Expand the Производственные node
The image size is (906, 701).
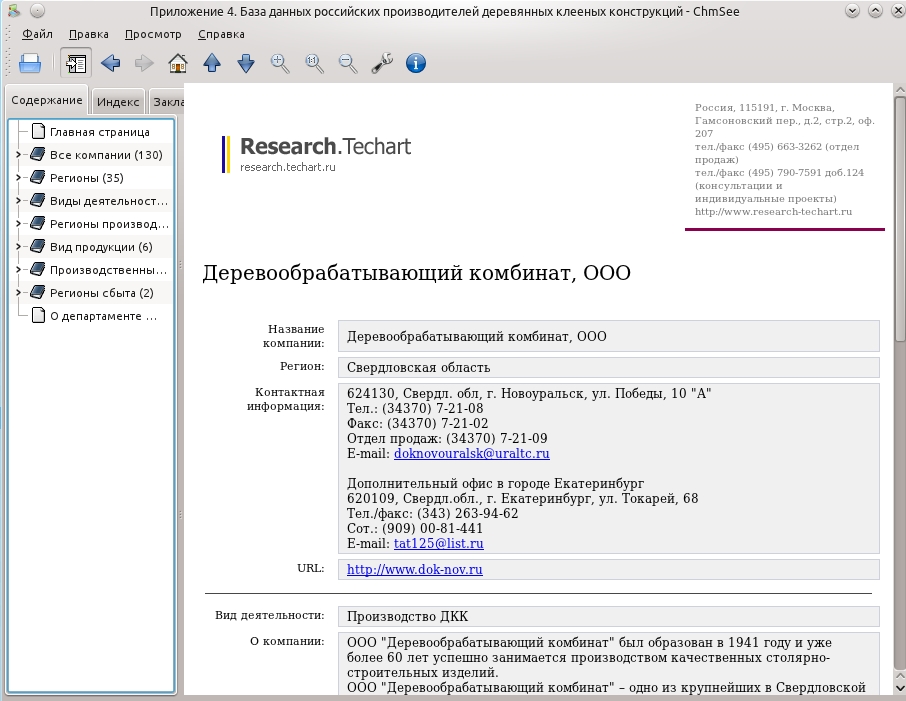[x=18, y=270]
